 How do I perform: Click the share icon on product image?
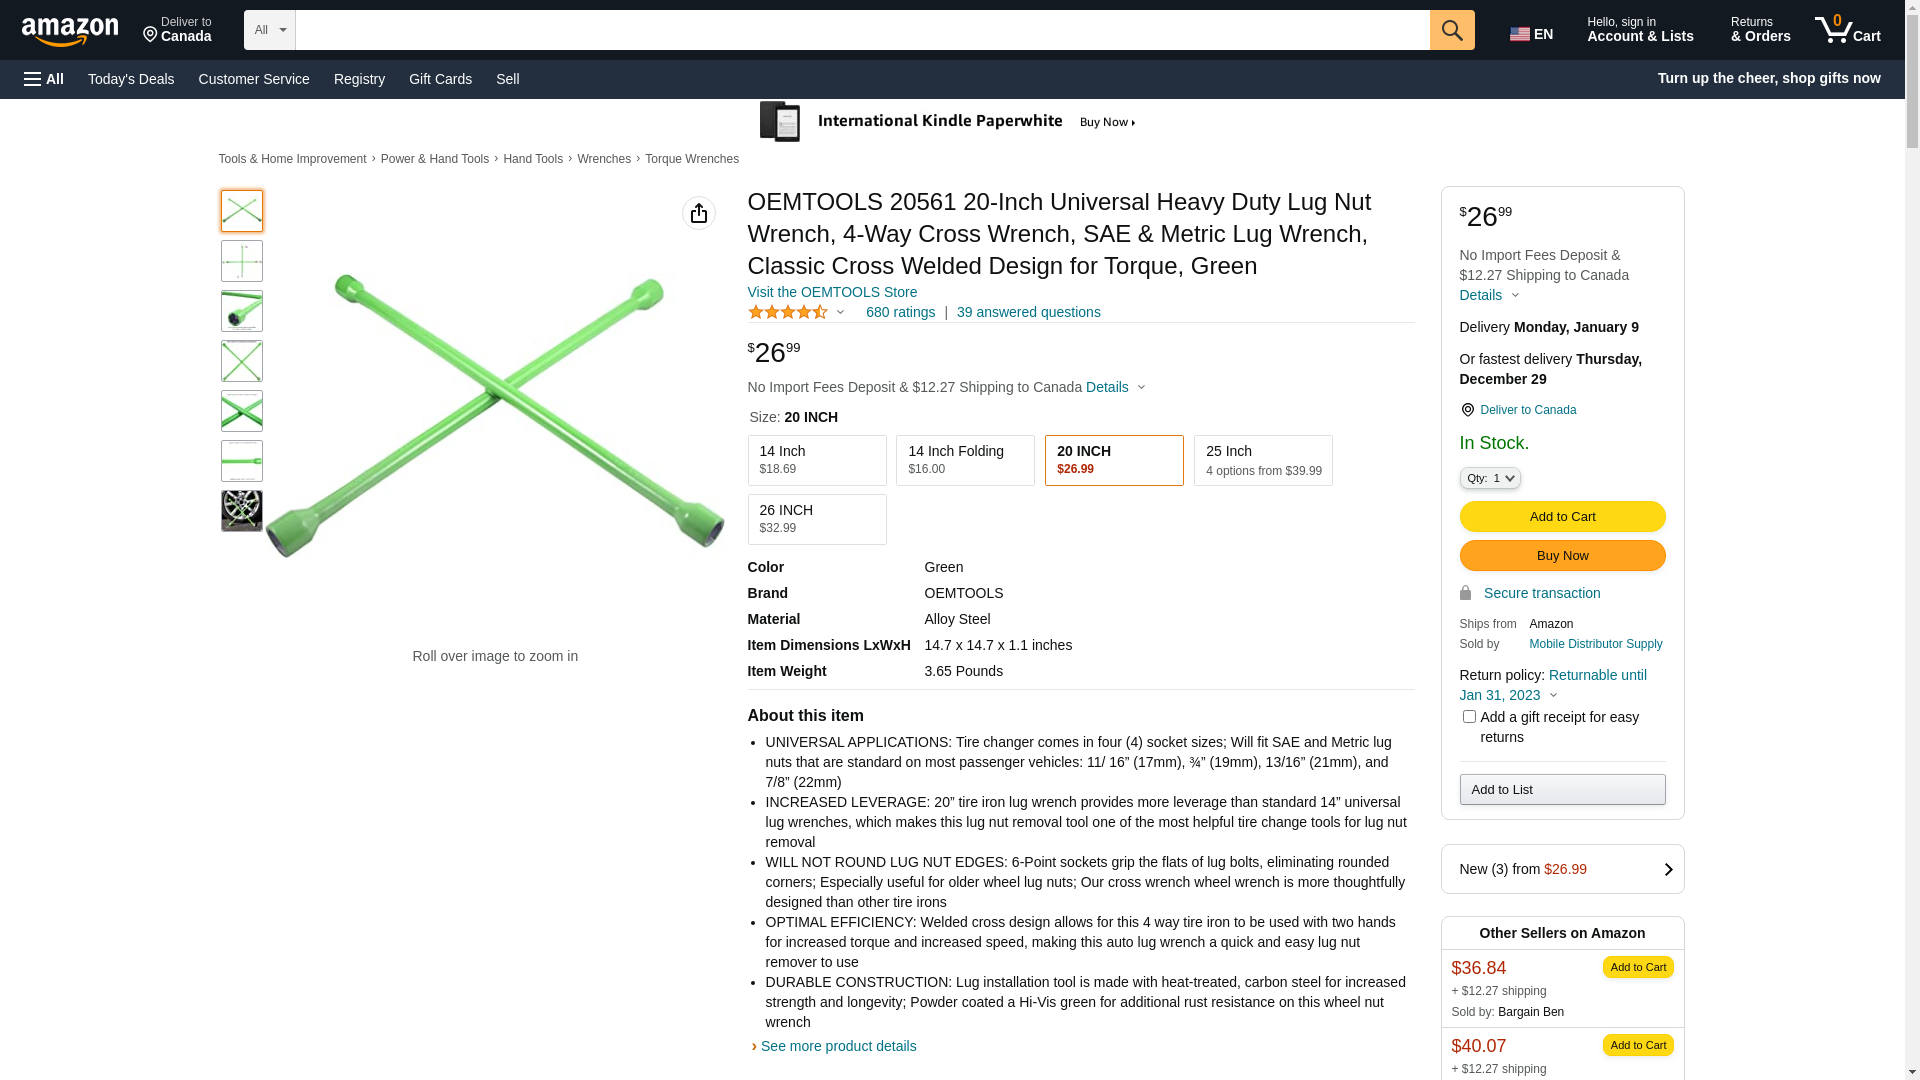coord(699,213)
